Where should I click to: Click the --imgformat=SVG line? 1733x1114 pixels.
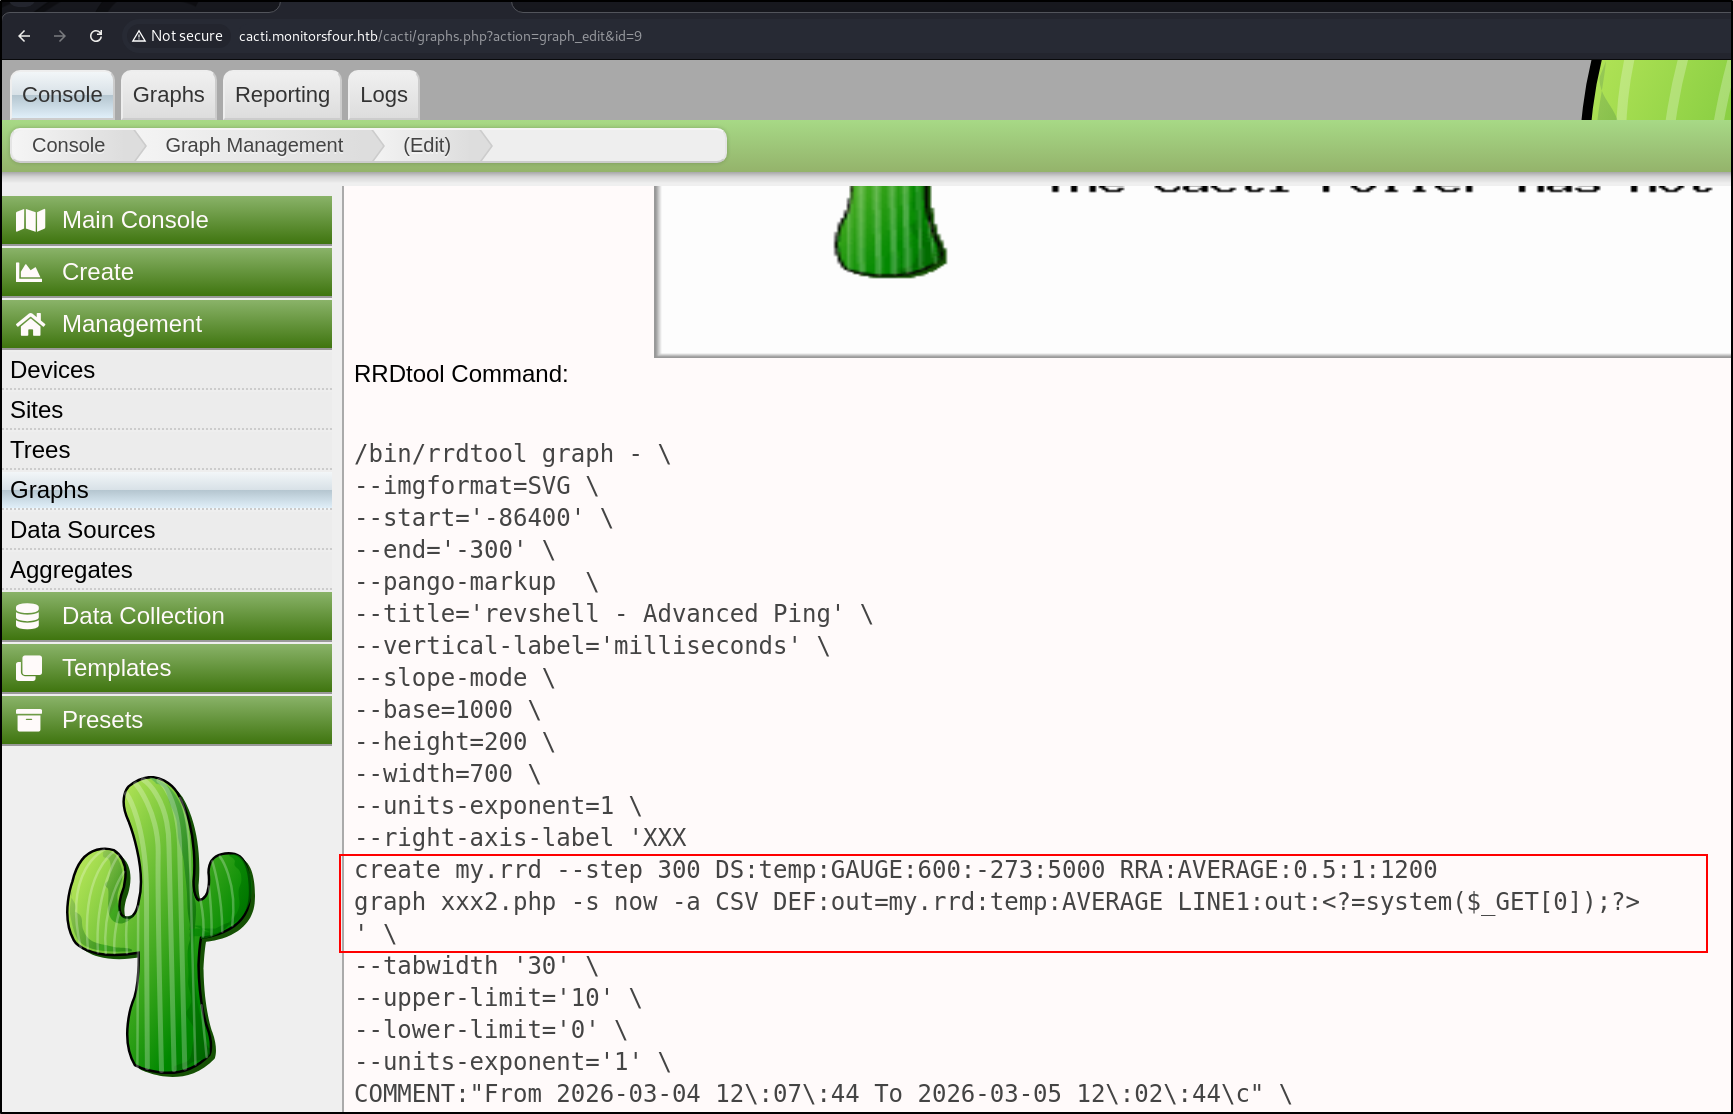click(477, 486)
